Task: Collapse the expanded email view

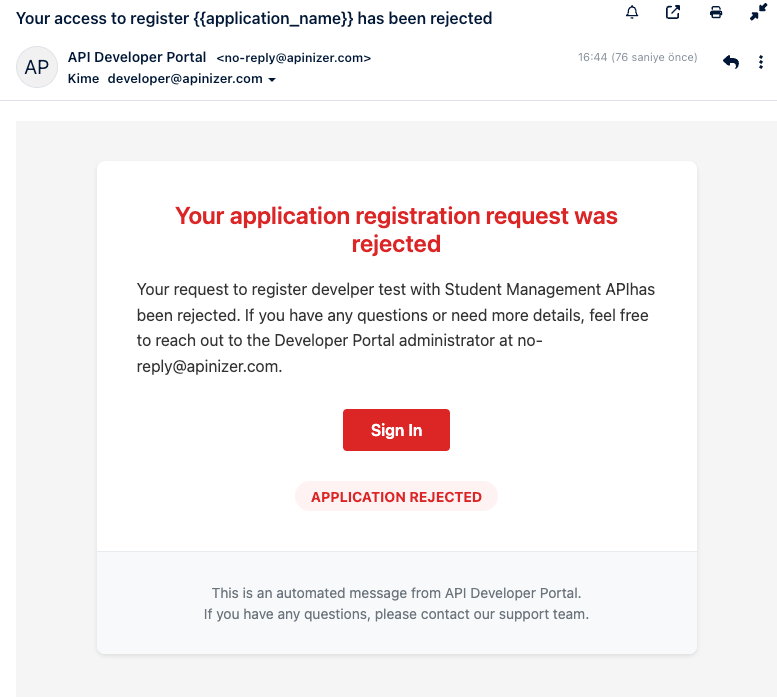Action: click(x=758, y=12)
